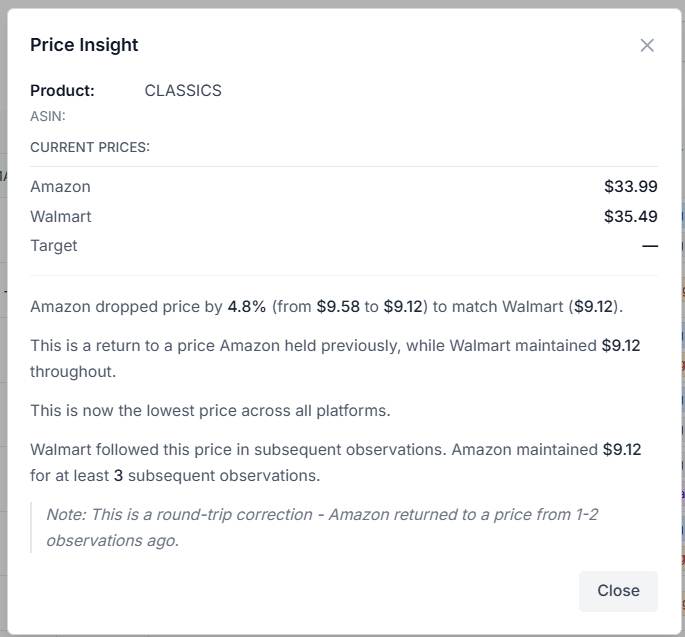
Task: Click the Price Insight dialog title
Action: coord(84,45)
